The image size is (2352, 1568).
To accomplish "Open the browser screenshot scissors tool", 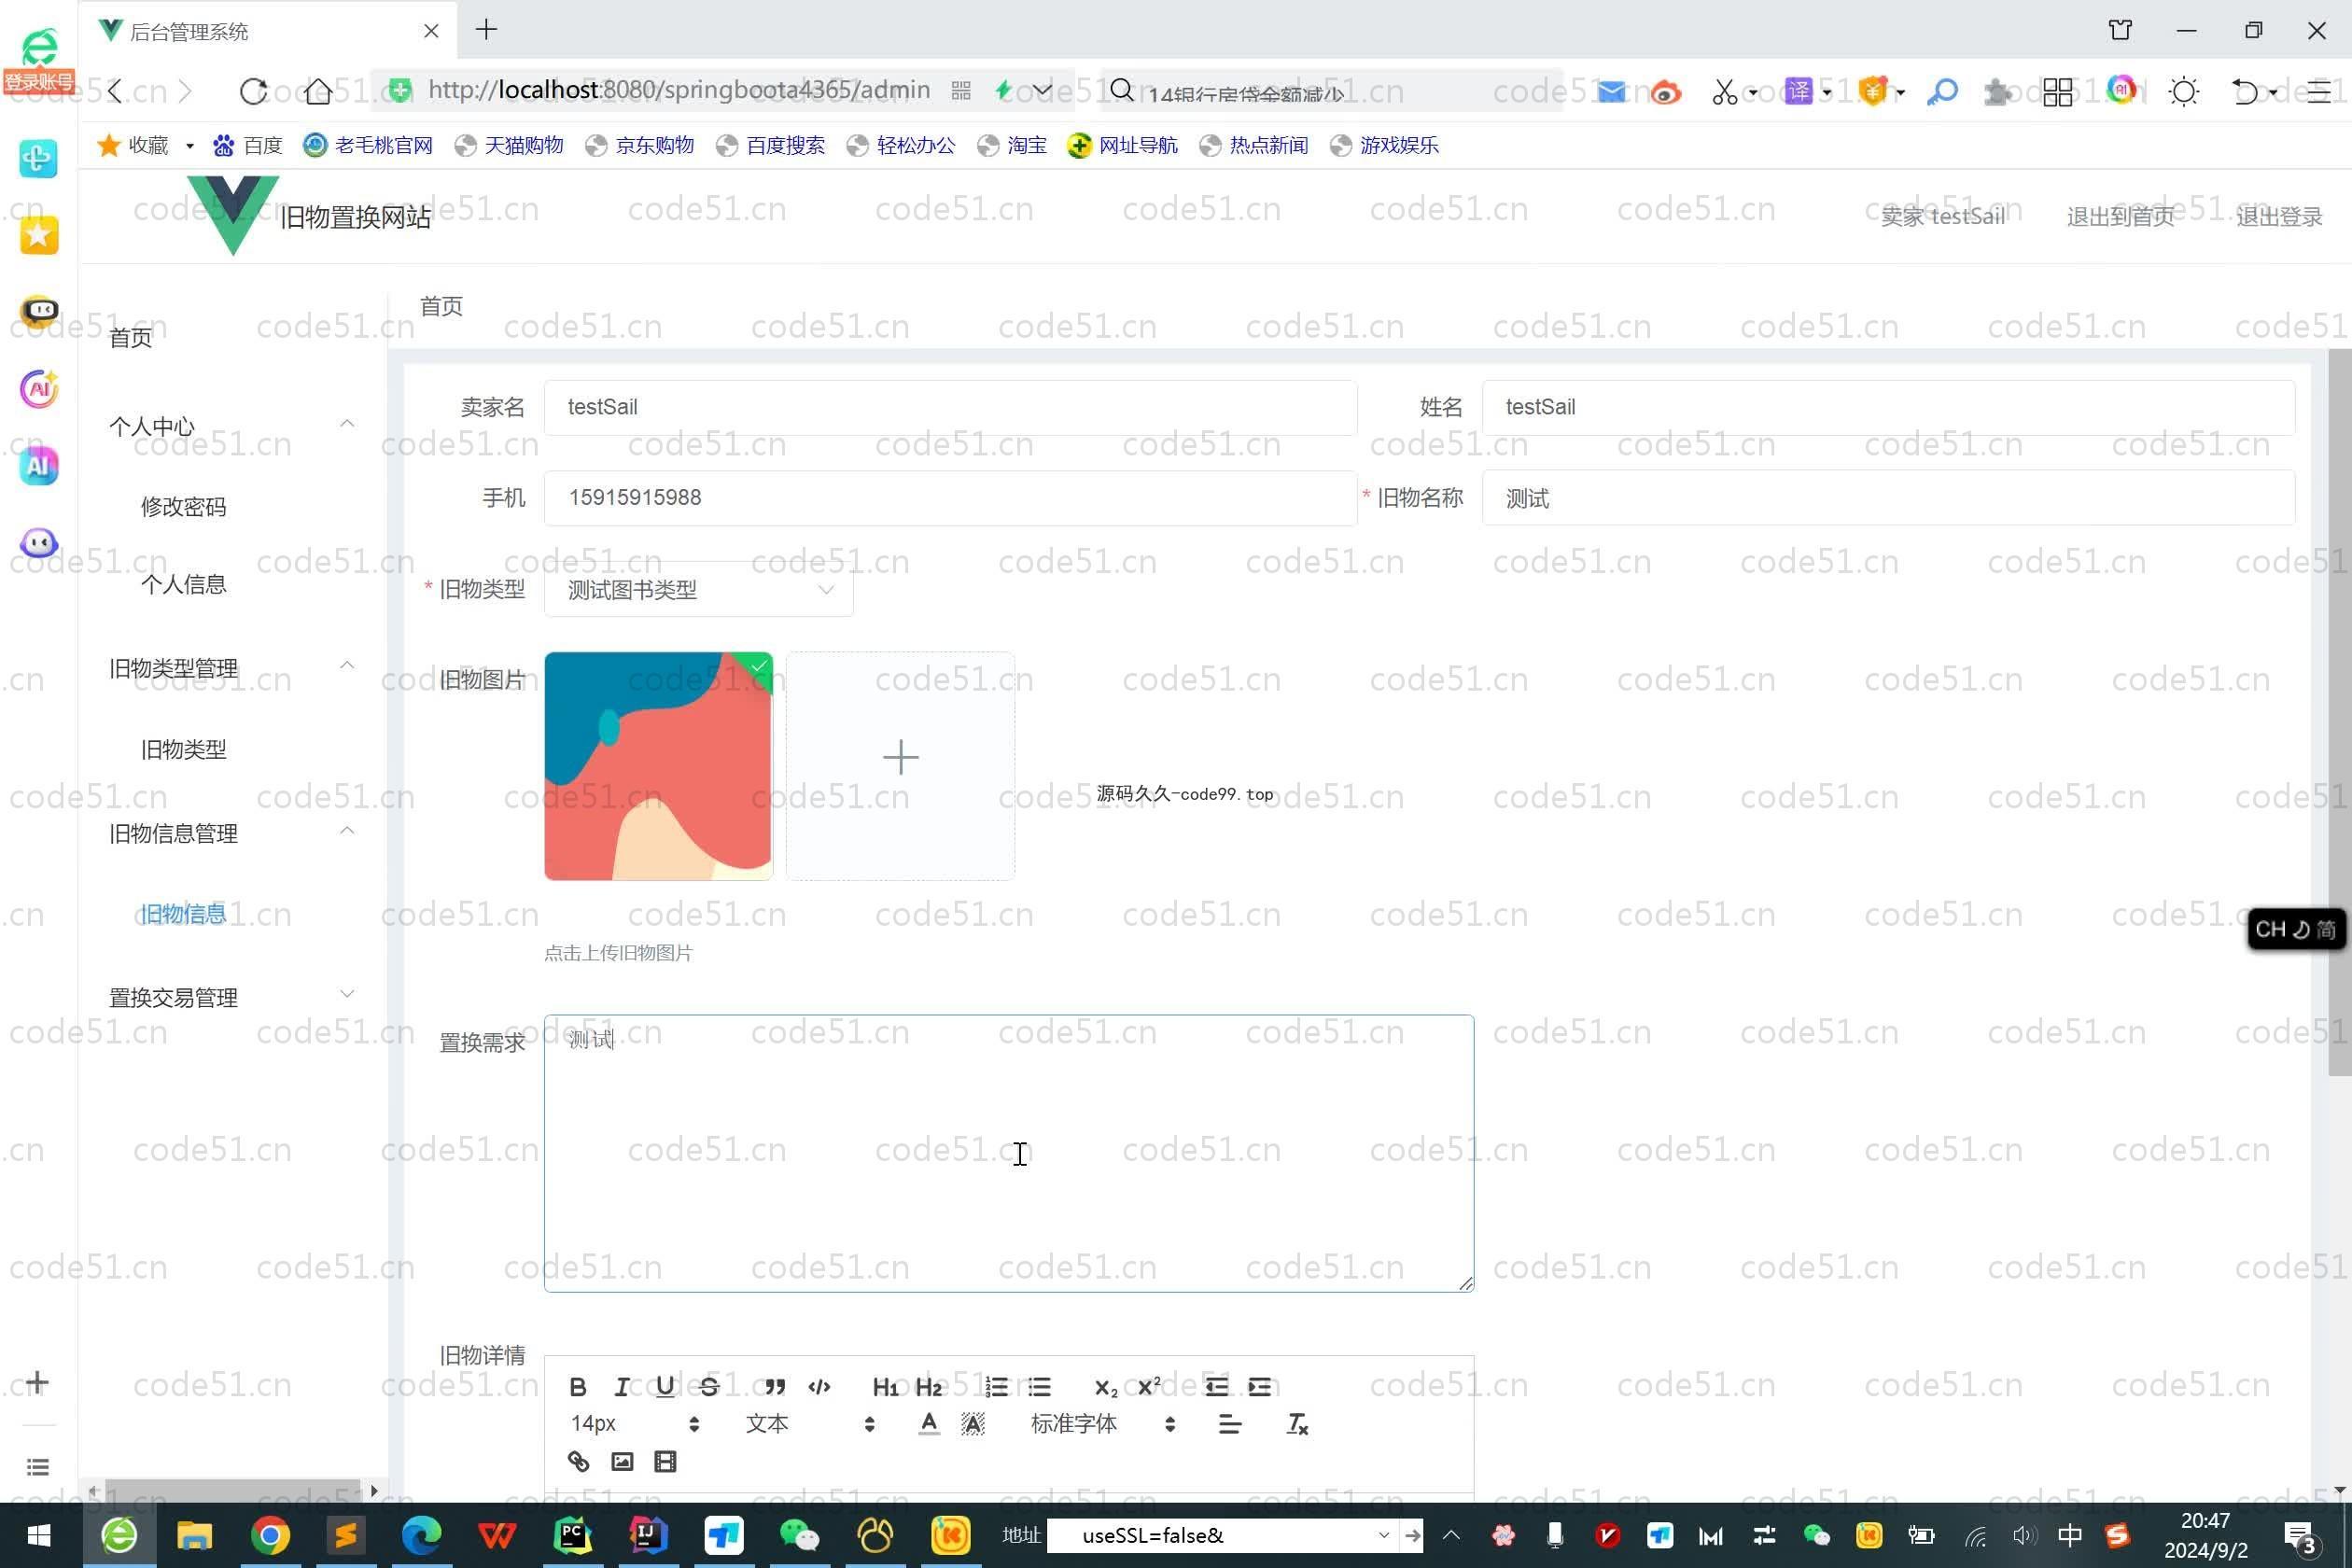I will (1724, 92).
